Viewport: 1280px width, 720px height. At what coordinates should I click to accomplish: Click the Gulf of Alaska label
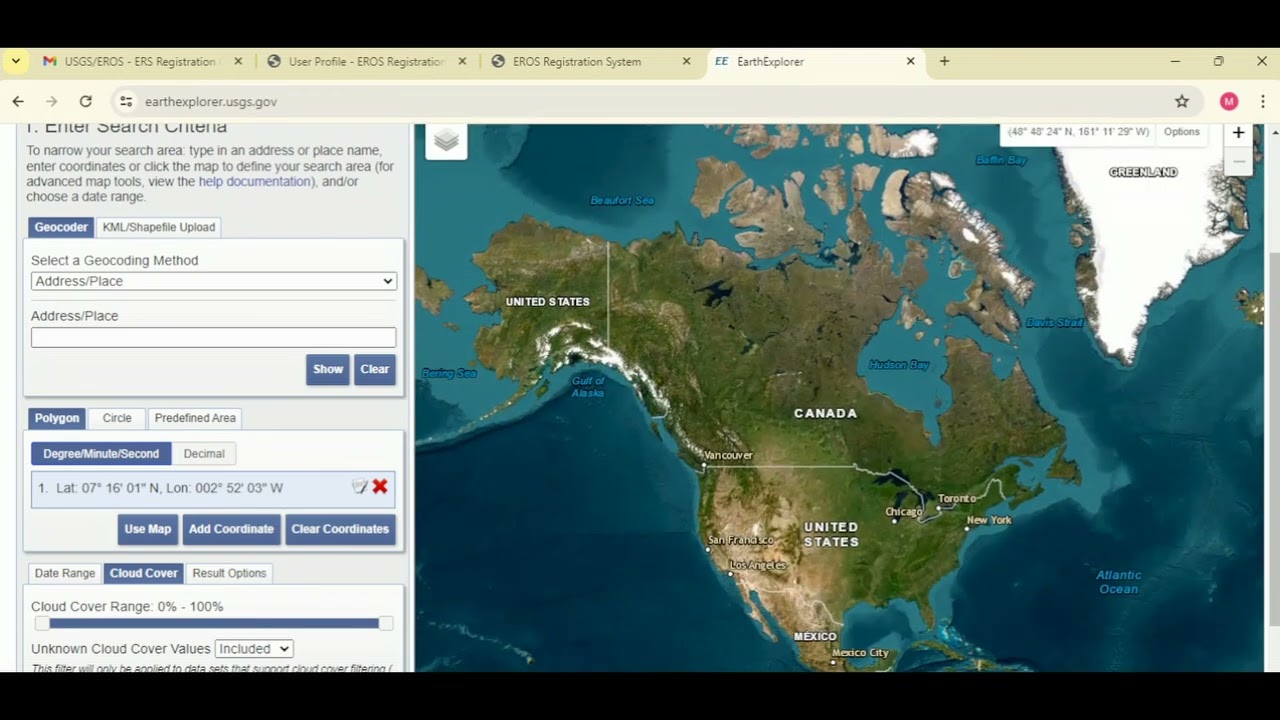coord(588,387)
